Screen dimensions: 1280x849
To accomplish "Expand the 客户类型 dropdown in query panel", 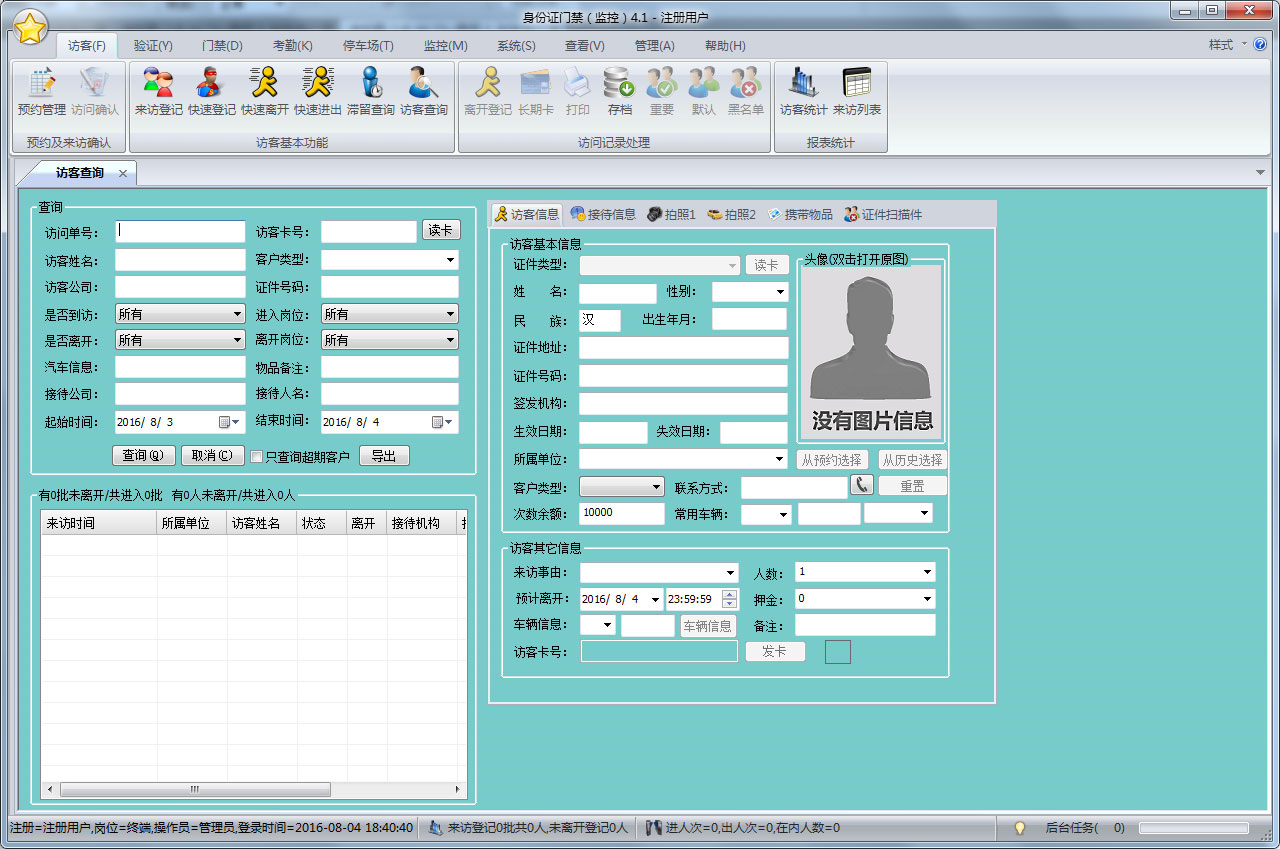I will (x=451, y=260).
